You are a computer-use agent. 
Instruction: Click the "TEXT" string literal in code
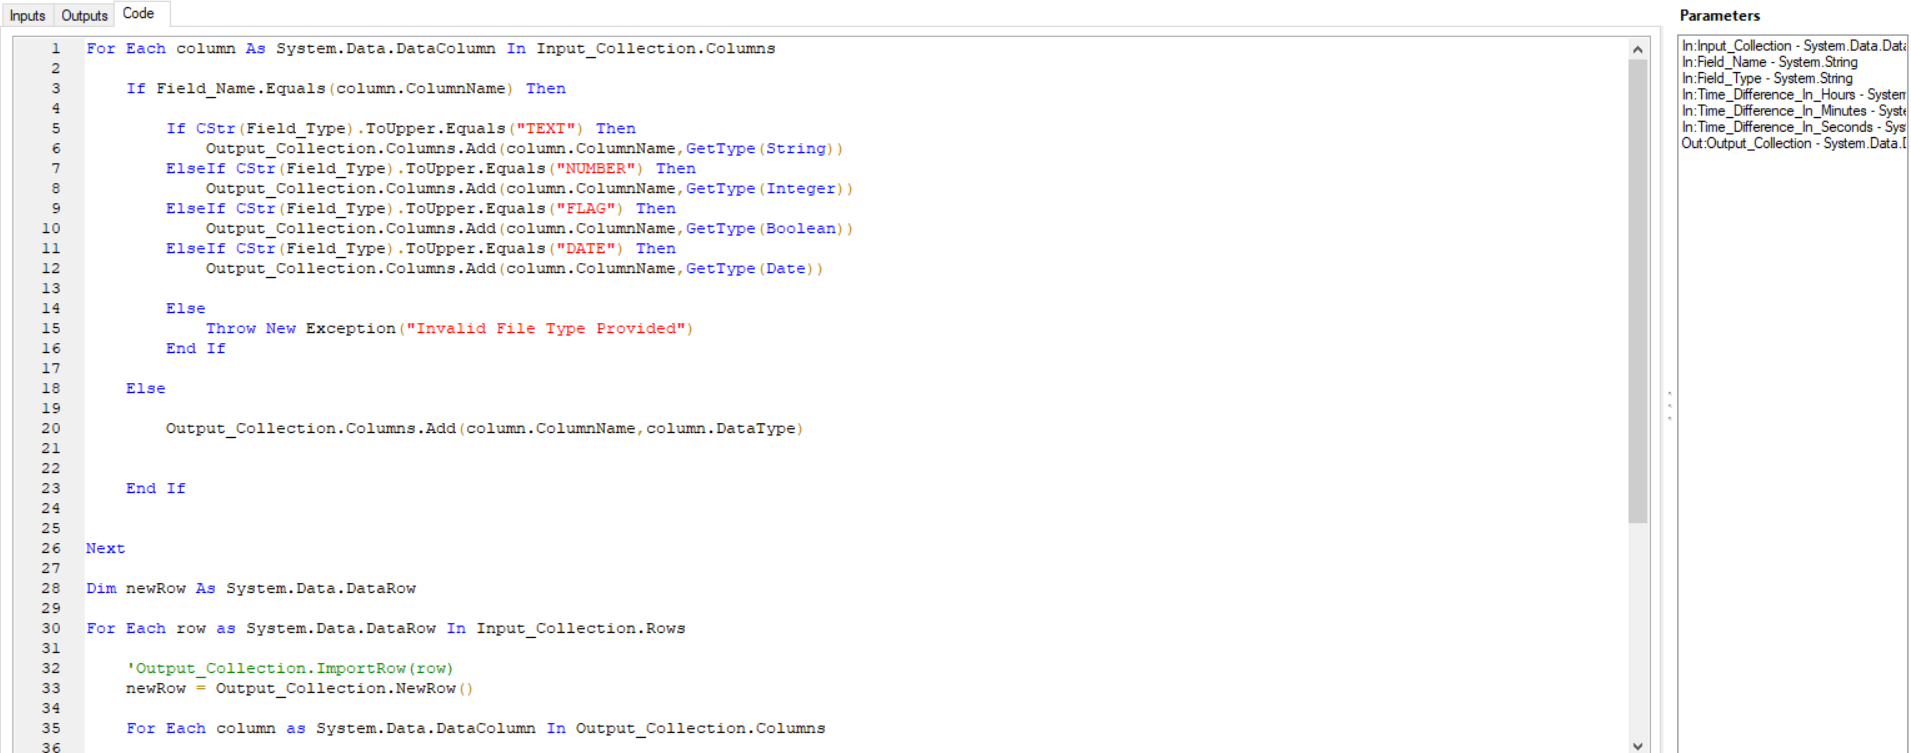pyautogui.click(x=545, y=128)
